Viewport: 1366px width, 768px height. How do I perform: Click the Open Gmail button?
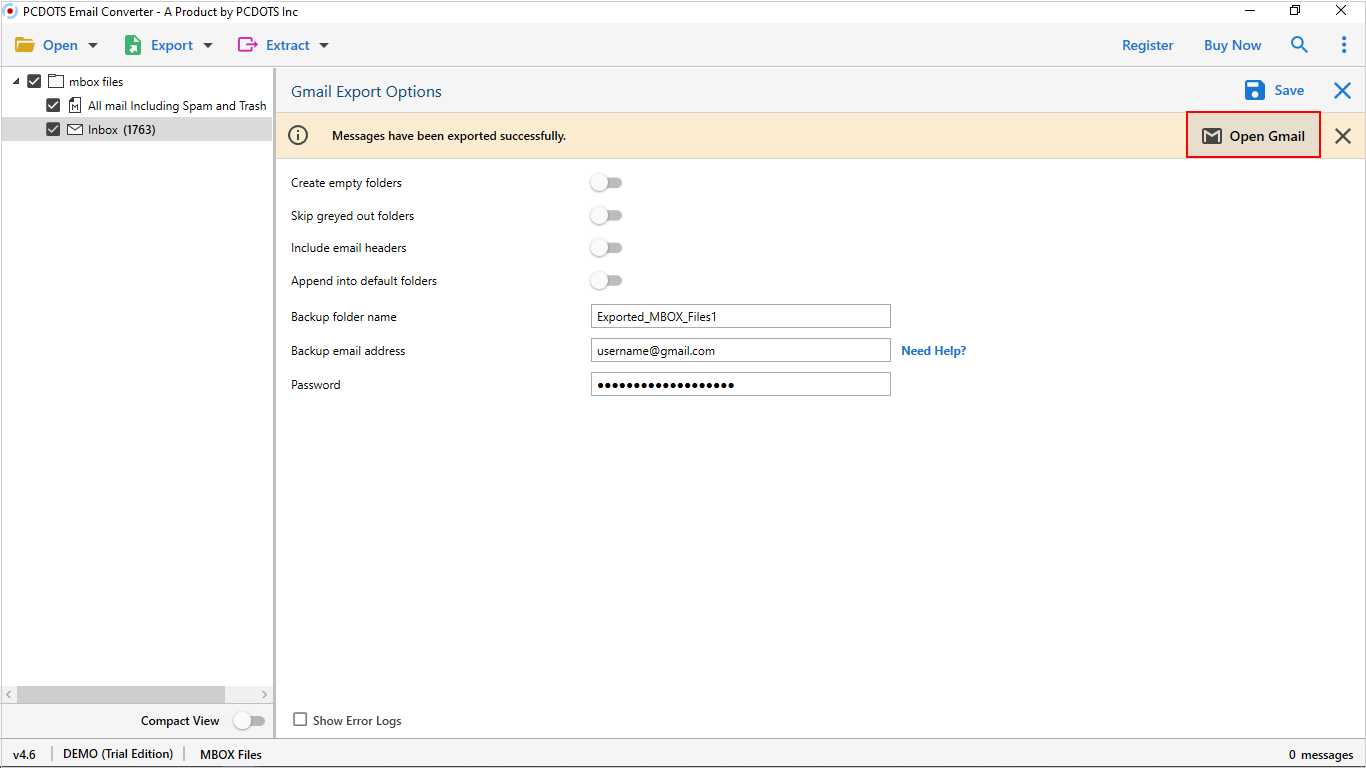[x=1253, y=135]
